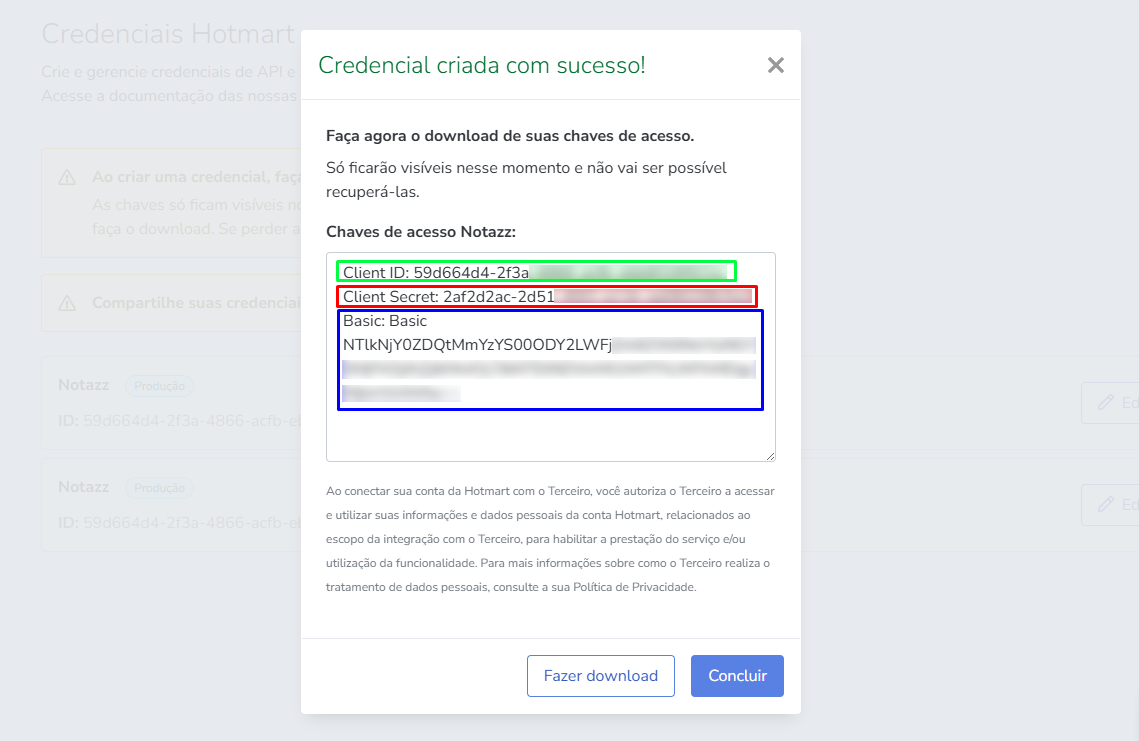
Task: Click the 'Compartilhe suas credenciais' alert text
Action: (195, 303)
